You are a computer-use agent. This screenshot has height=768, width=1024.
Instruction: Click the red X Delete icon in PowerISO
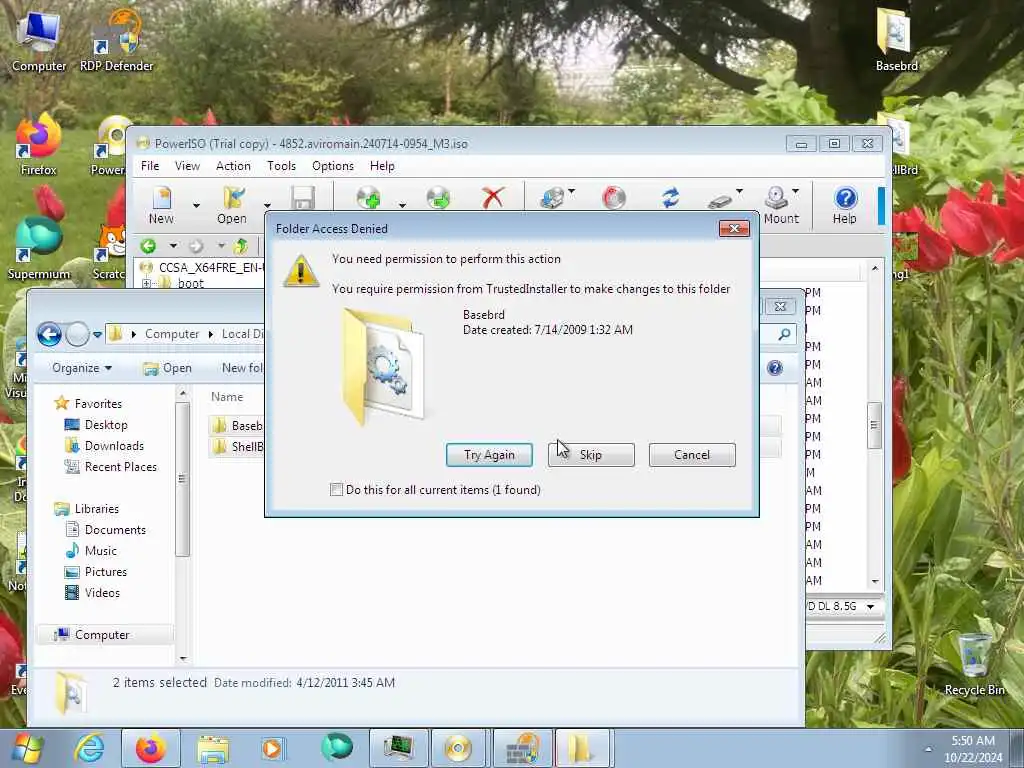click(x=494, y=198)
